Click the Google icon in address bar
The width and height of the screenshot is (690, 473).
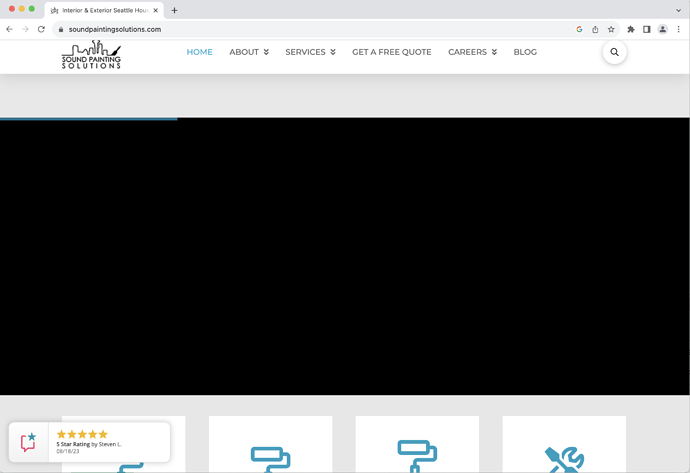click(x=579, y=29)
